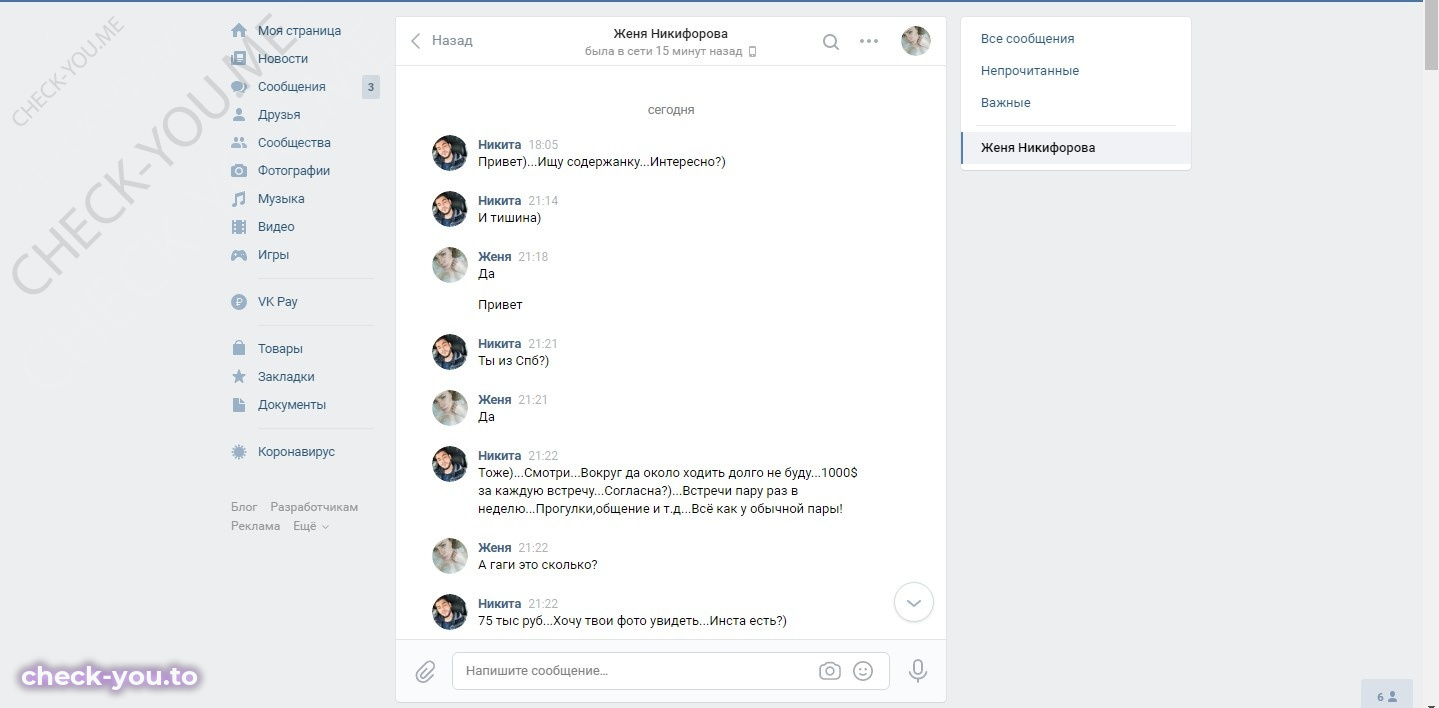Open Женя Никифорова profile from header name
The image size is (1439, 708).
click(671, 34)
